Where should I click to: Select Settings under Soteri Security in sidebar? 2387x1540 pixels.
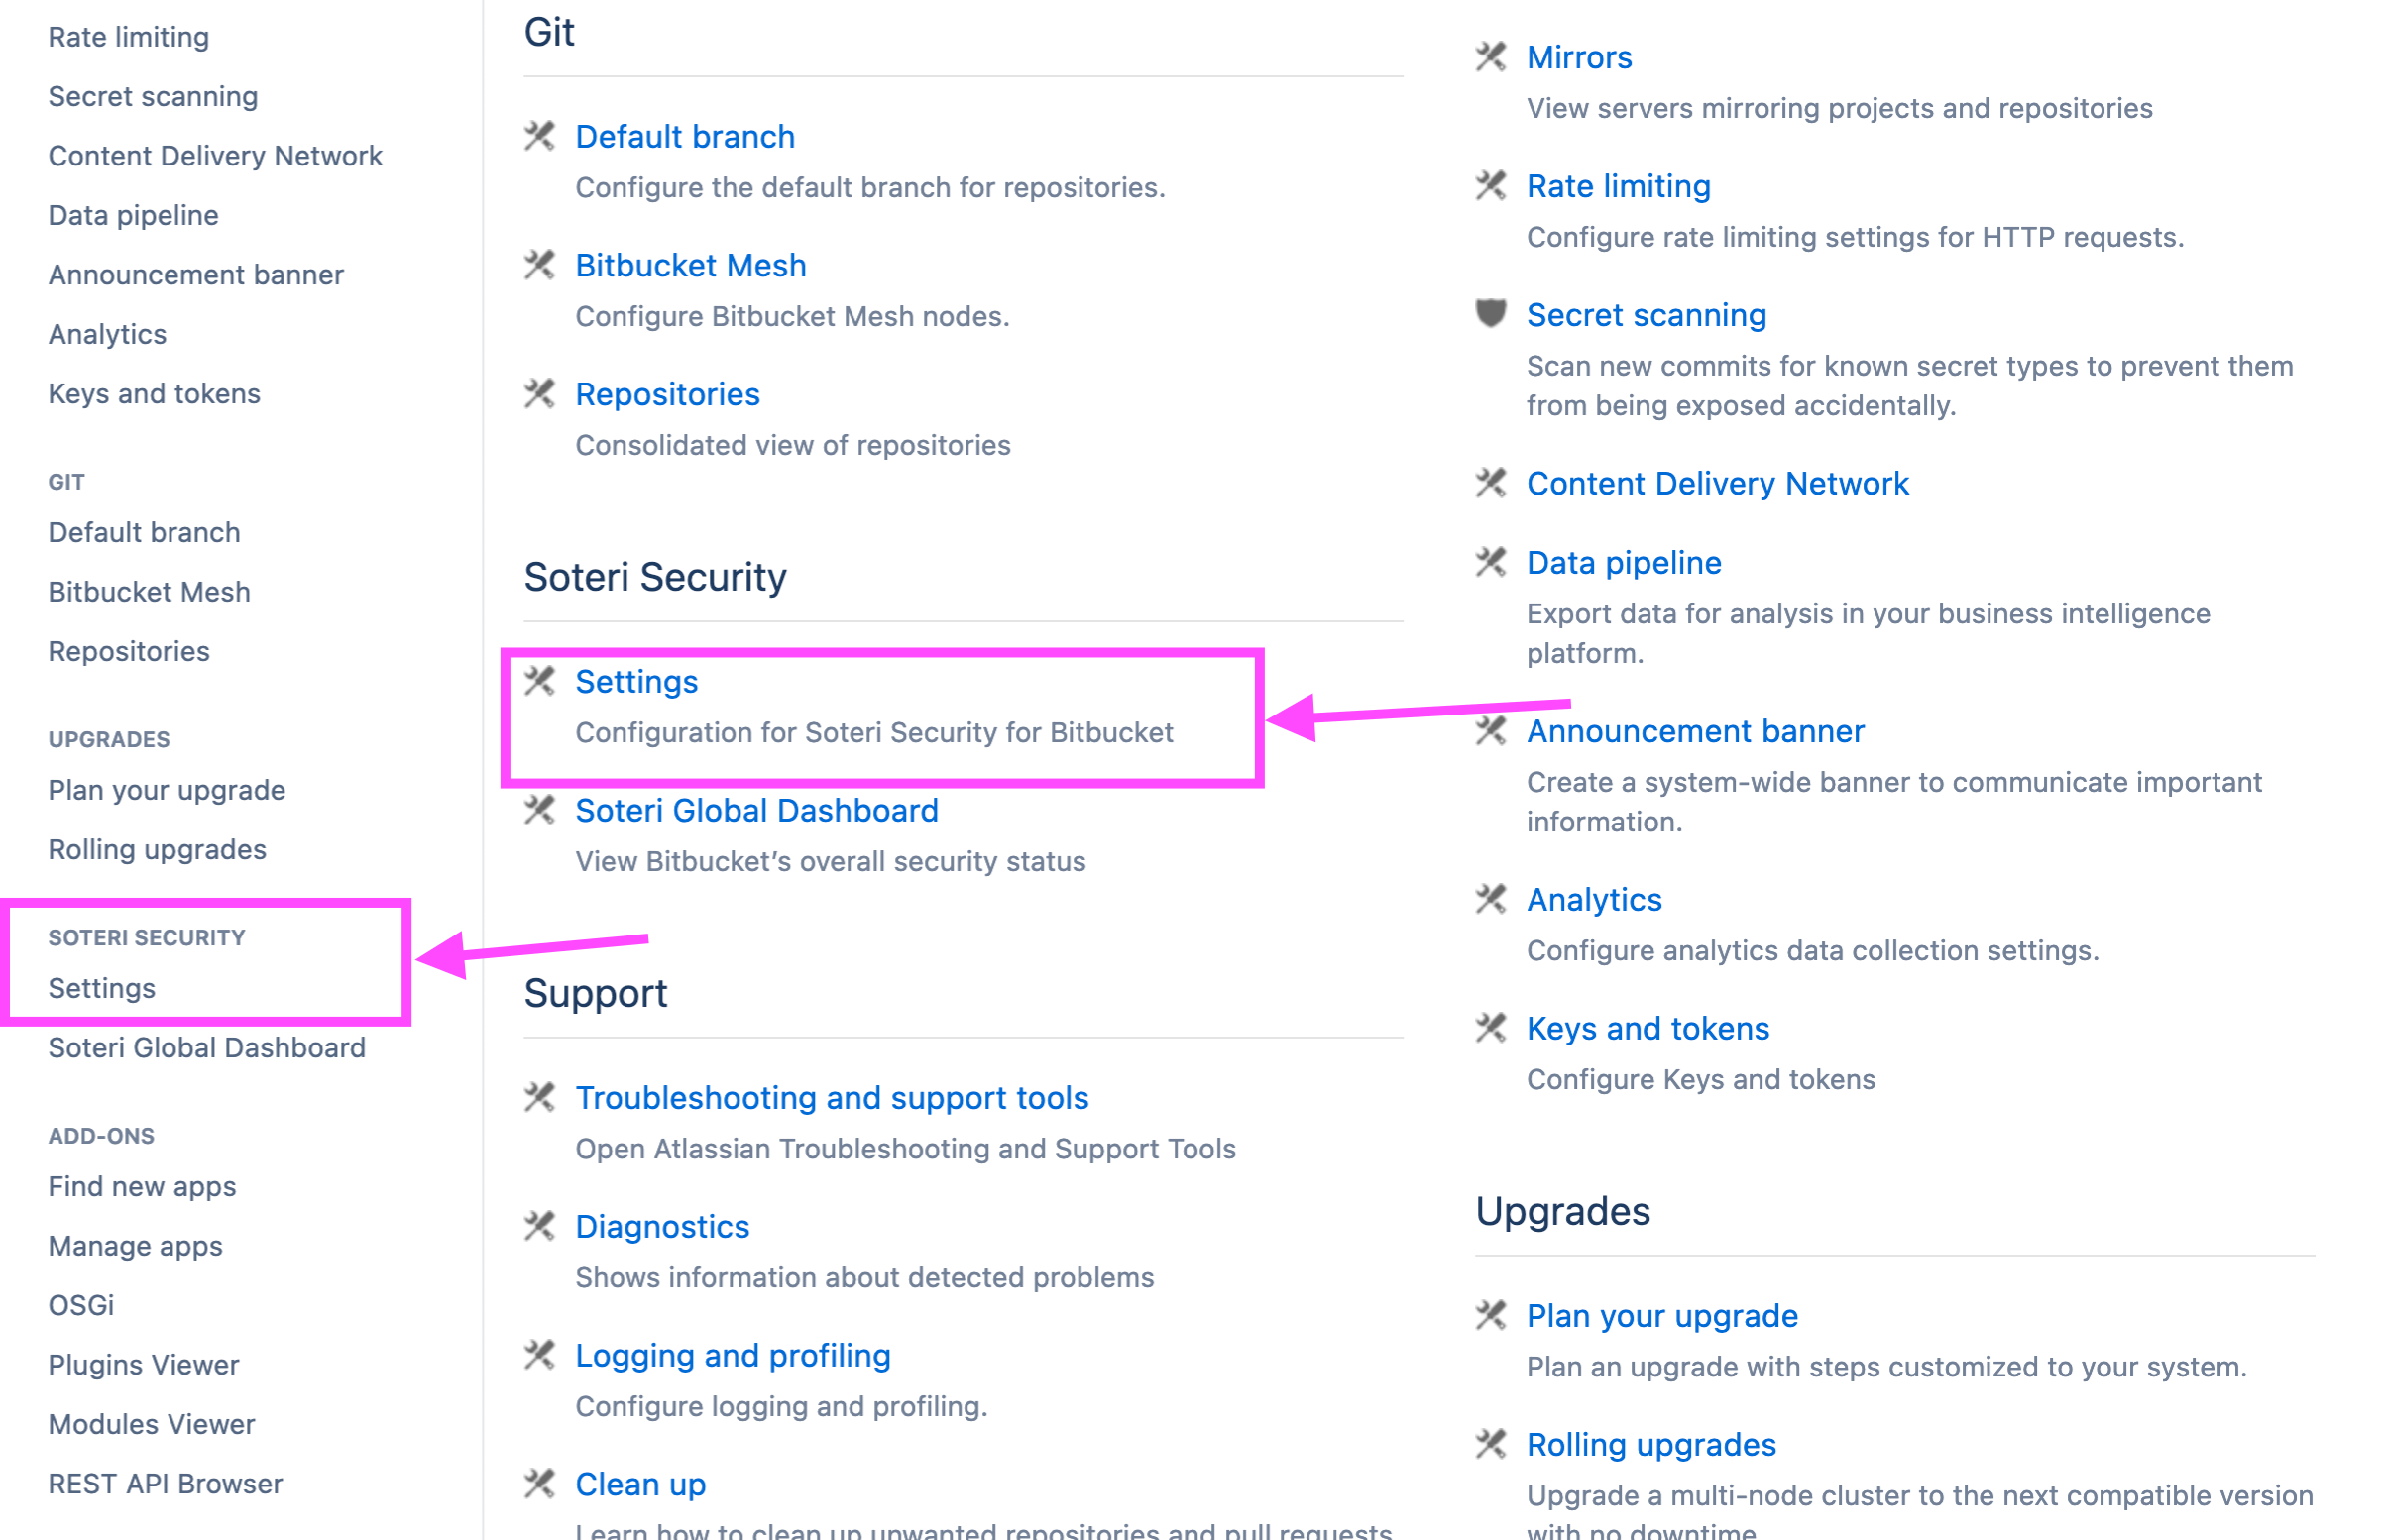(102, 988)
